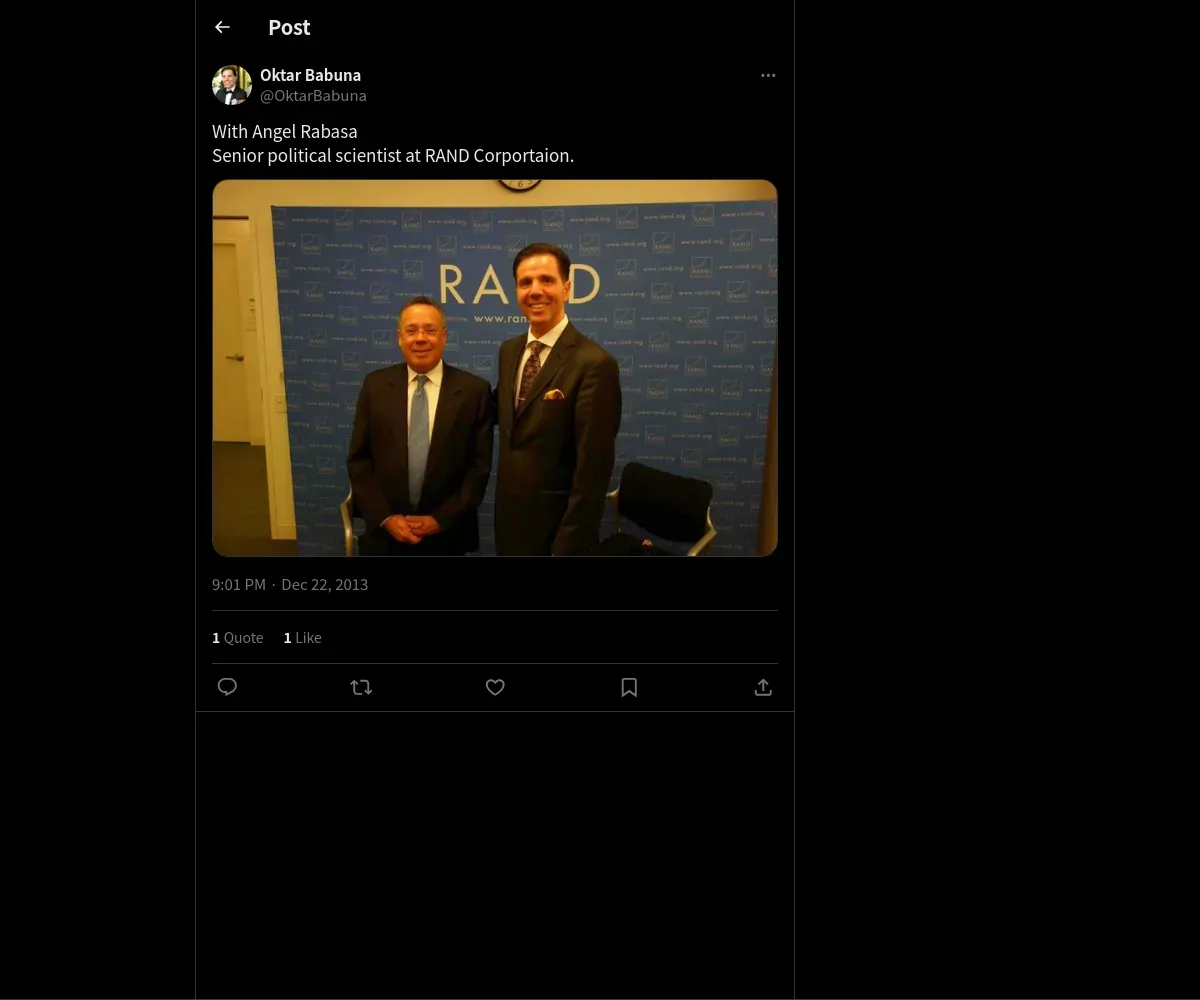View the 1 Like list

[x=303, y=638]
